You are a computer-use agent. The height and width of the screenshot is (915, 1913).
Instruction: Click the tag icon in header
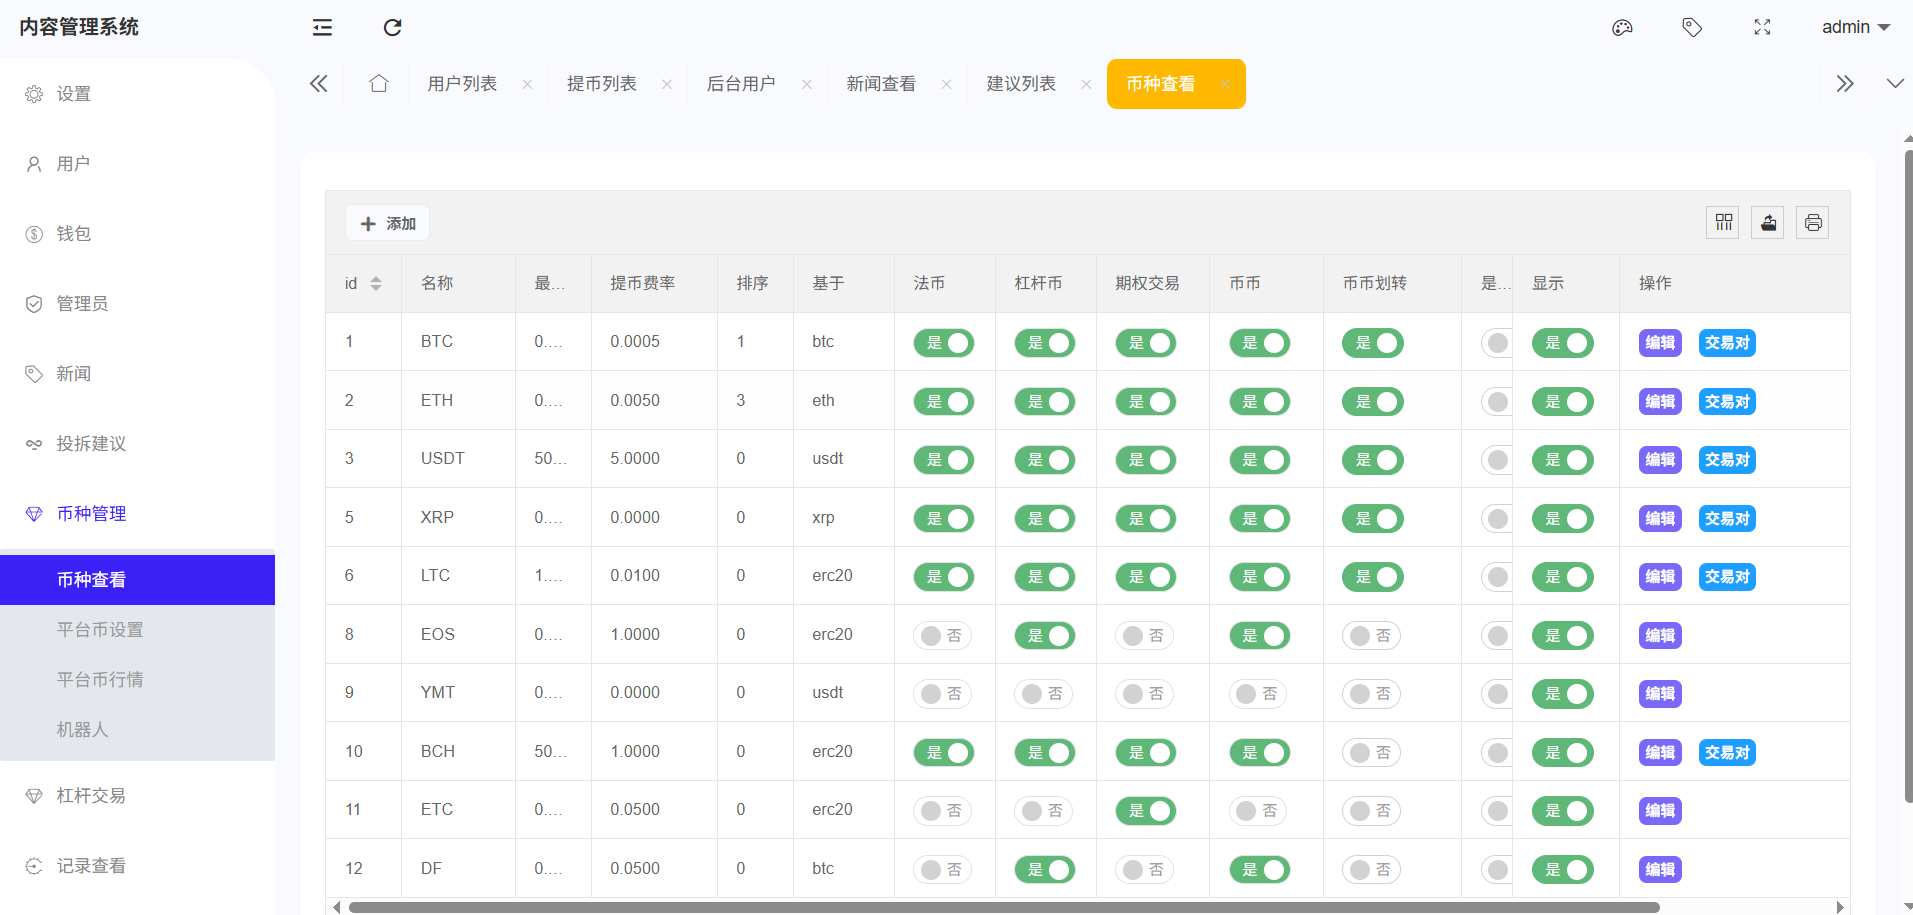click(x=1692, y=28)
